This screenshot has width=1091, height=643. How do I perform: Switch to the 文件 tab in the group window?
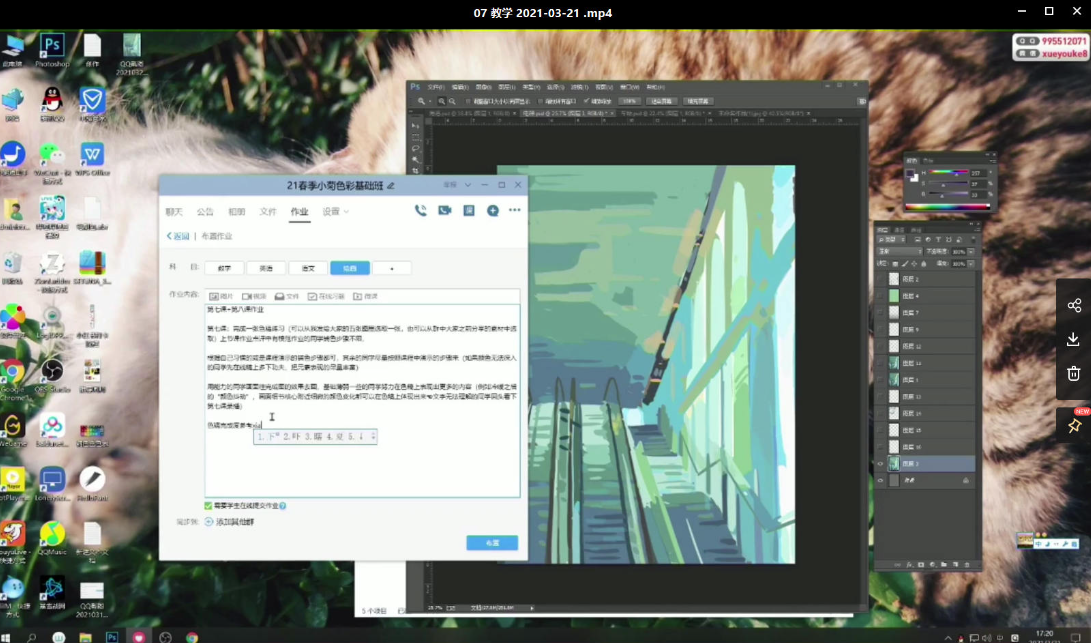[268, 212]
